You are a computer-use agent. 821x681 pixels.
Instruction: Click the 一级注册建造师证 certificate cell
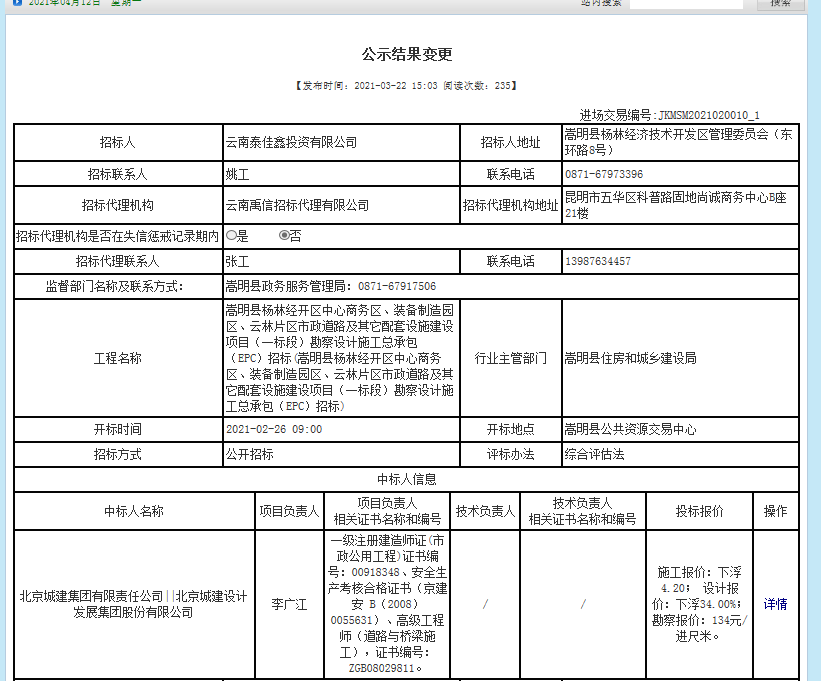pos(387,605)
